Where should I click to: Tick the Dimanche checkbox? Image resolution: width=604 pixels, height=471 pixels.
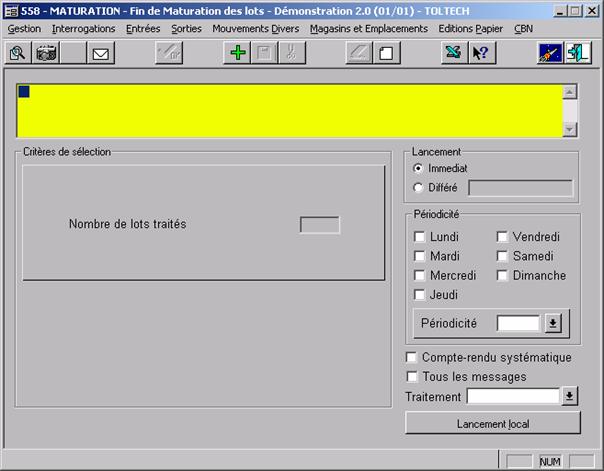coord(503,276)
